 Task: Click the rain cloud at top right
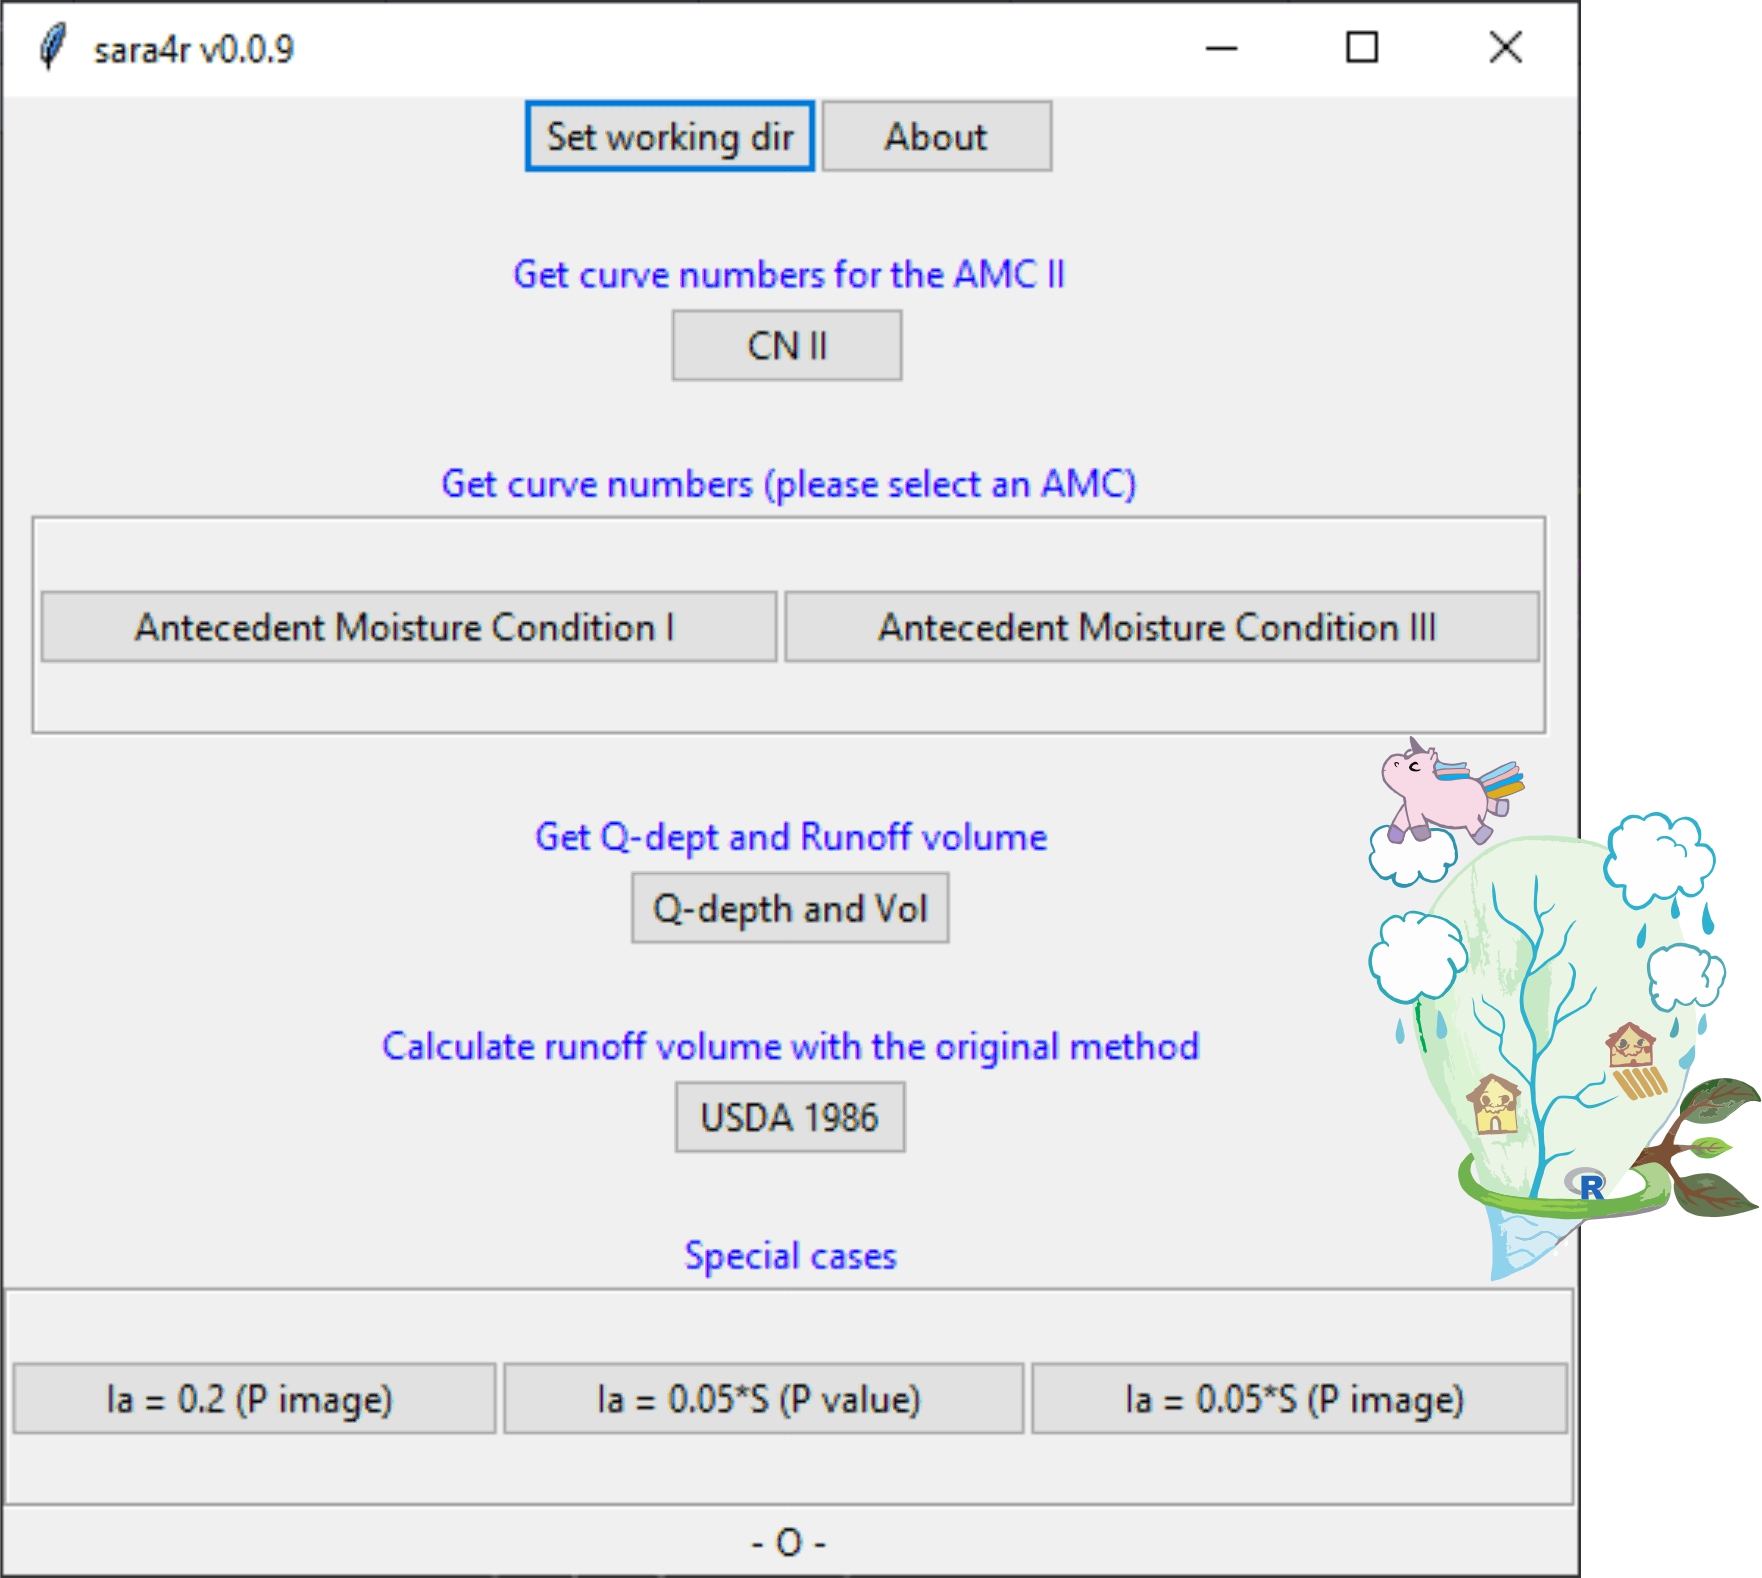point(1659,858)
